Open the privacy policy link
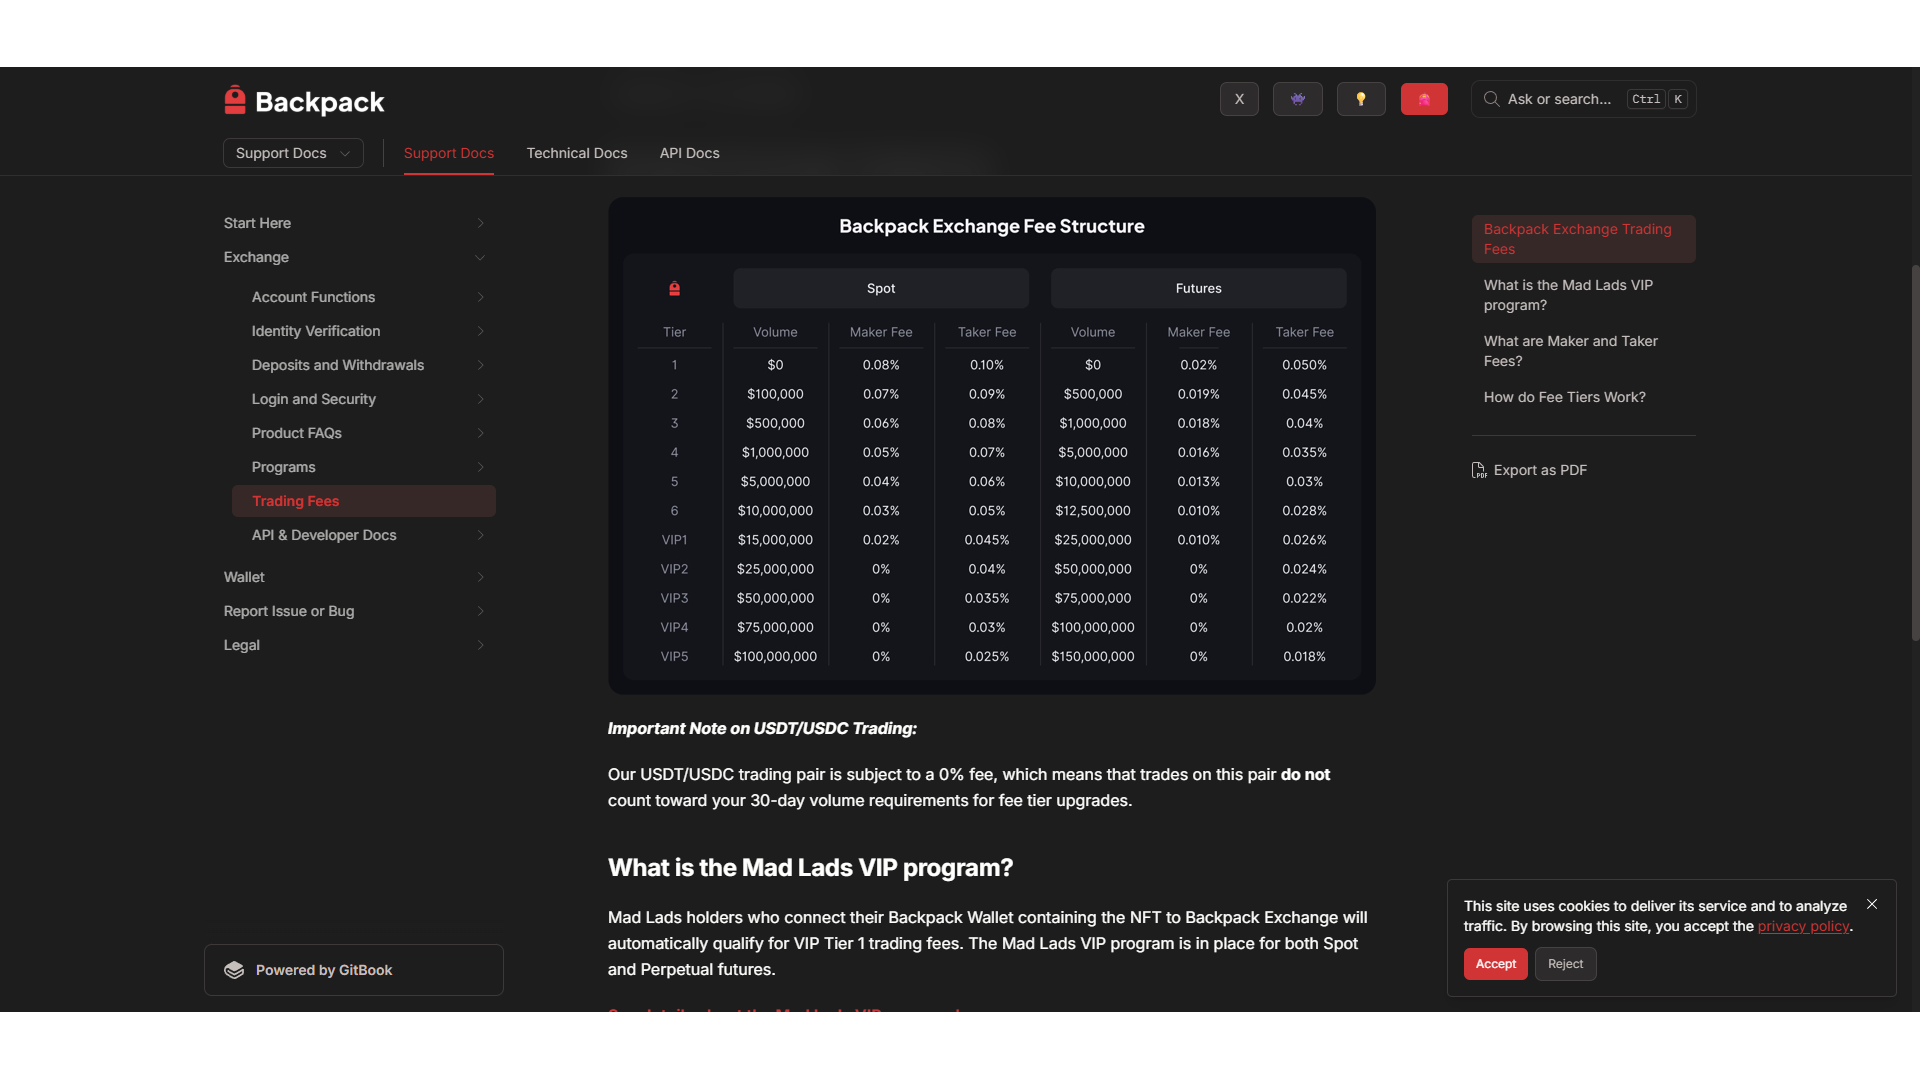Viewport: 1920px width, 1080px height. [1804, 926]
